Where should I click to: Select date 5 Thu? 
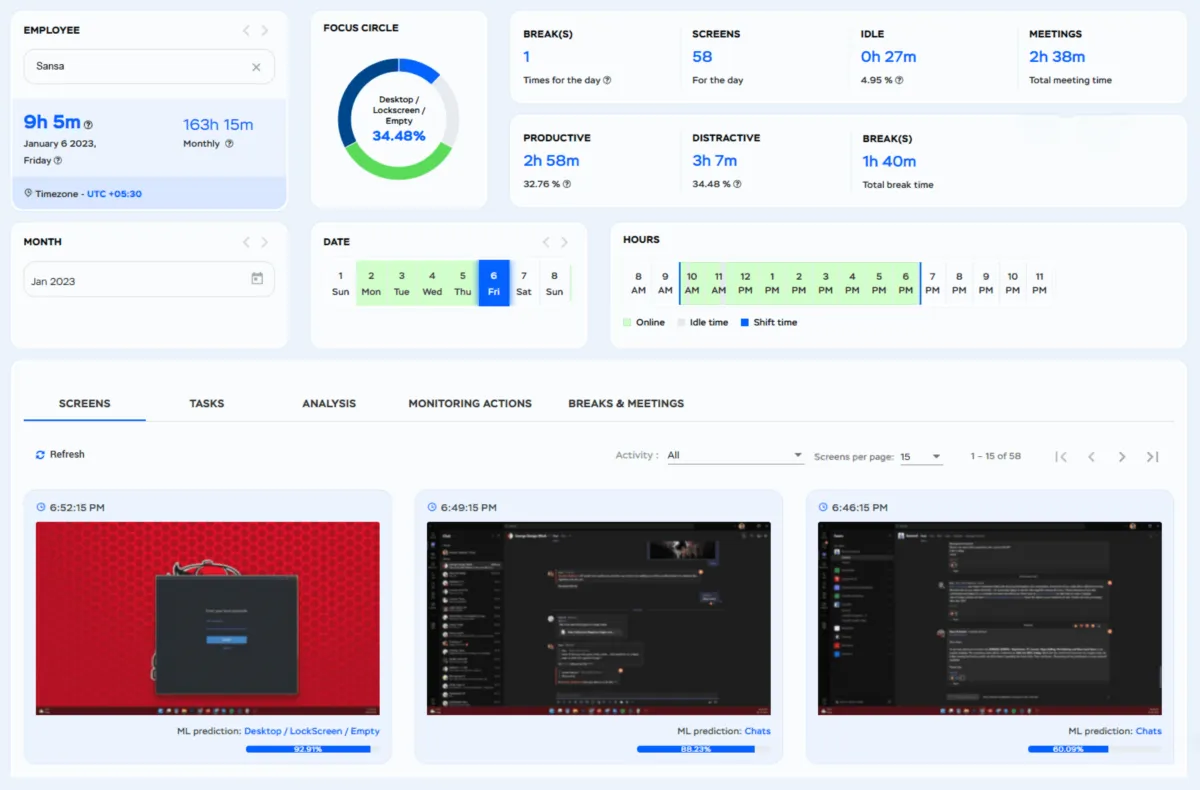point(462,283)
